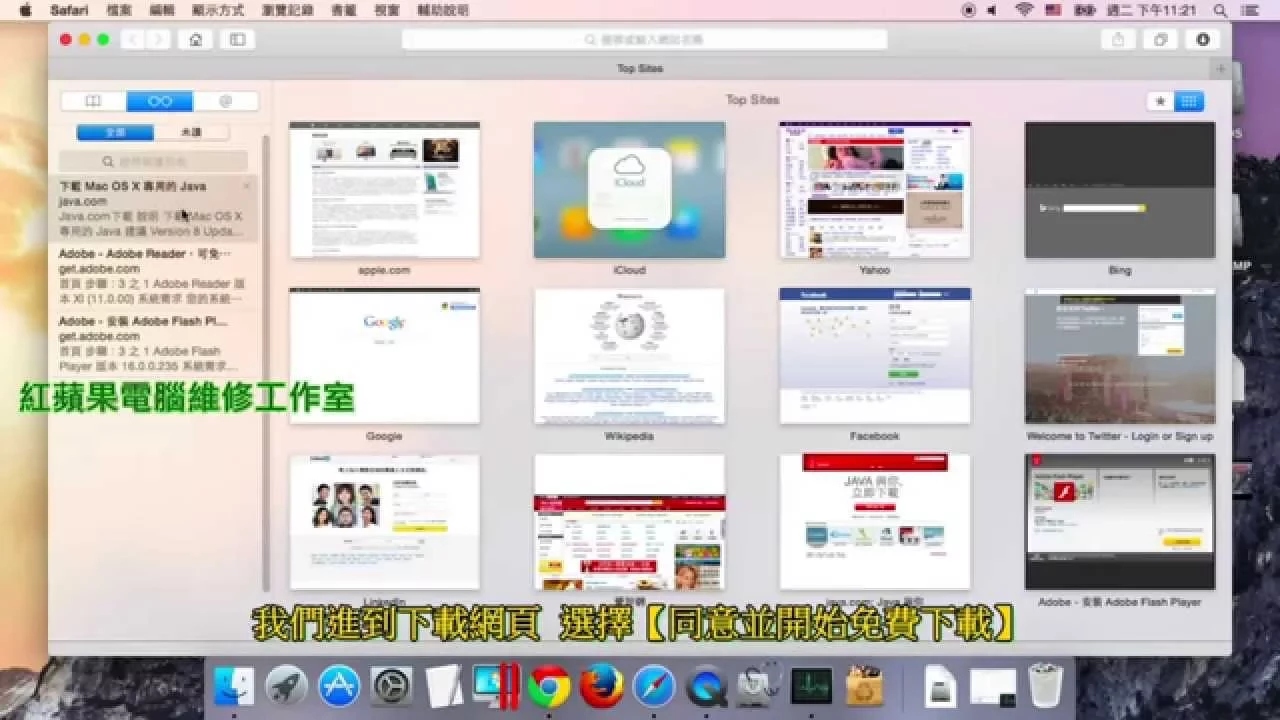Click the Reading List search field
Screen dimensions: 1280x720
153,161
